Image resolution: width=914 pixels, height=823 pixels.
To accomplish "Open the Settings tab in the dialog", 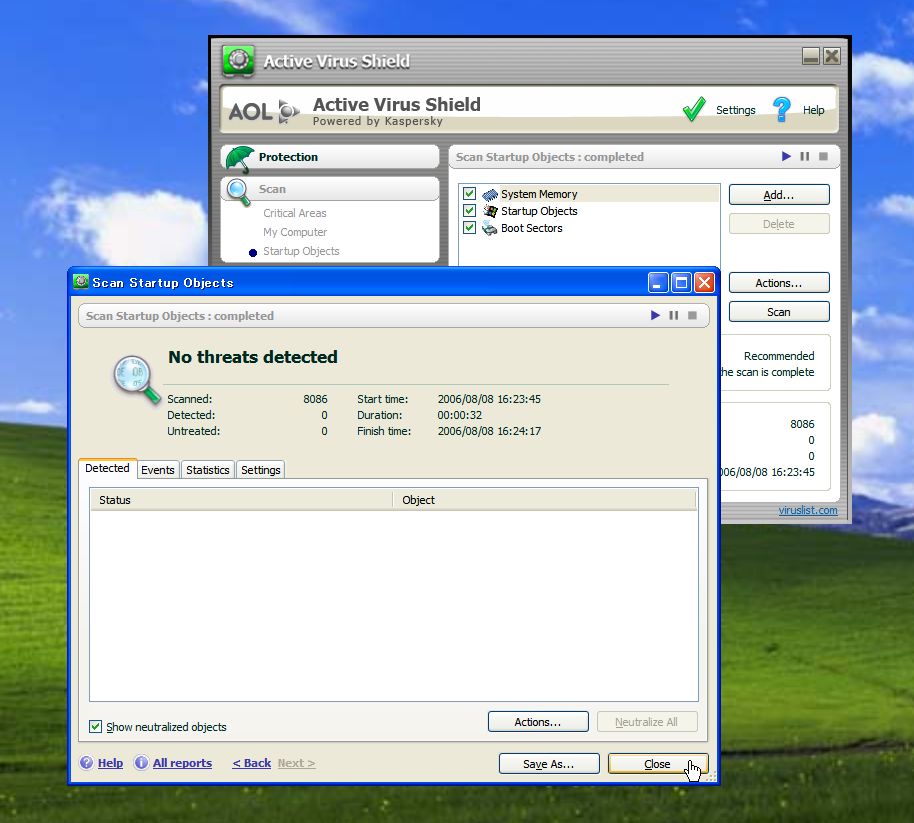I will pyautogui.click(x=261, y=470).
